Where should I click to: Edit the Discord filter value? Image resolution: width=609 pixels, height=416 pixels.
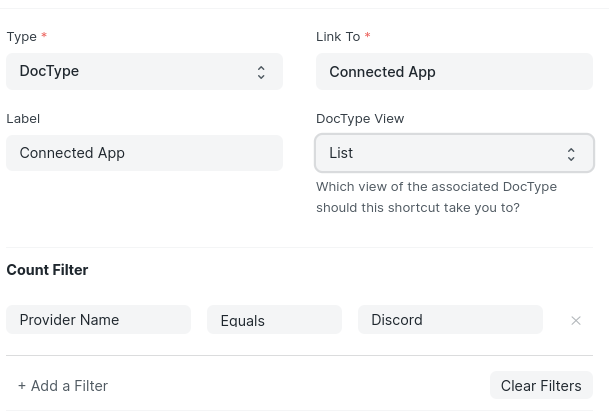tap(451, 320)
